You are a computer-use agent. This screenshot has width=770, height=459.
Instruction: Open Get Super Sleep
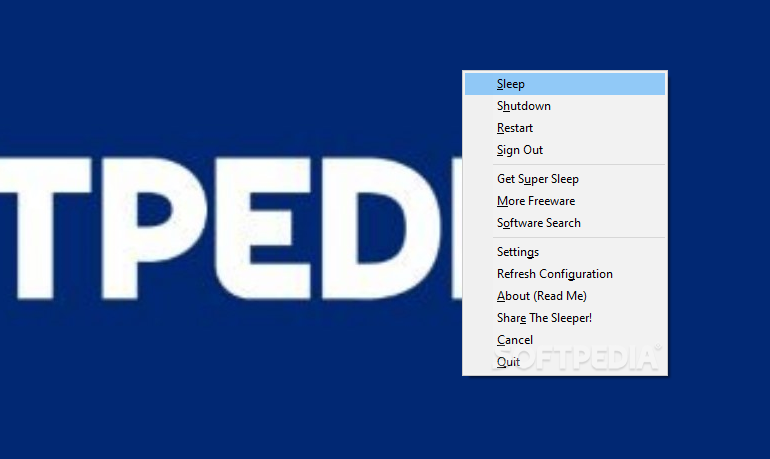[565, 179]
